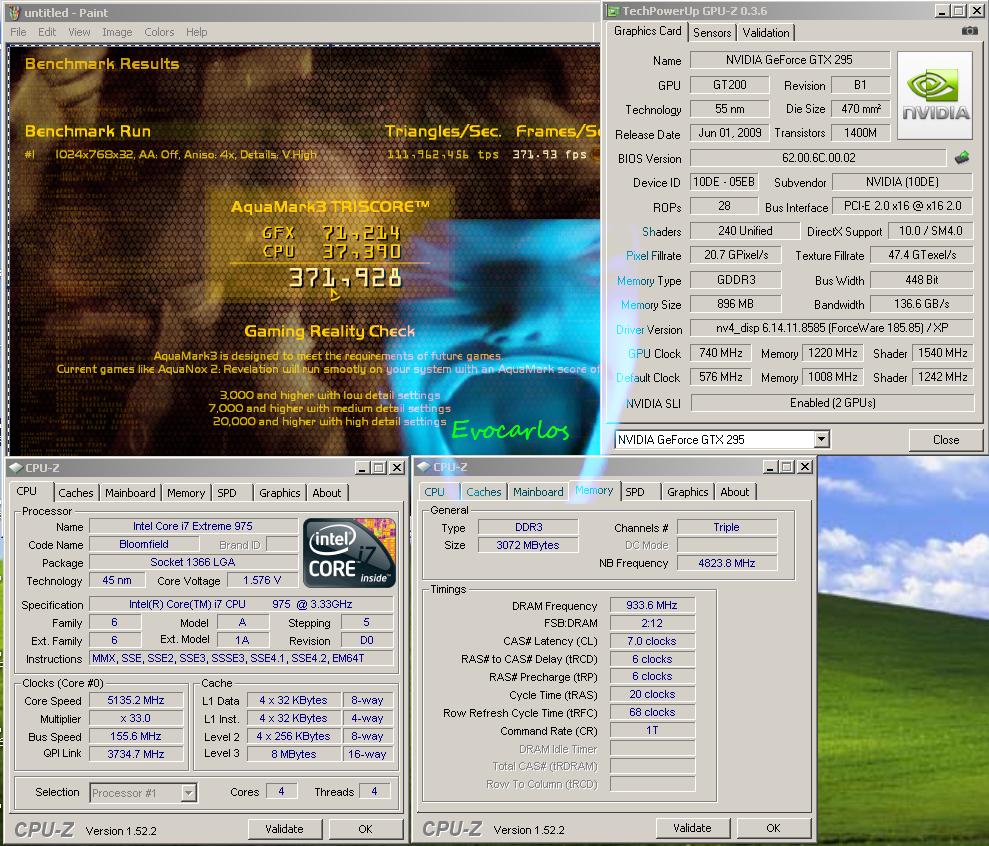989x846 pixels.
Task: Click the BIOS Version field 62.00.6C.00.02
Action: point(818,158)
